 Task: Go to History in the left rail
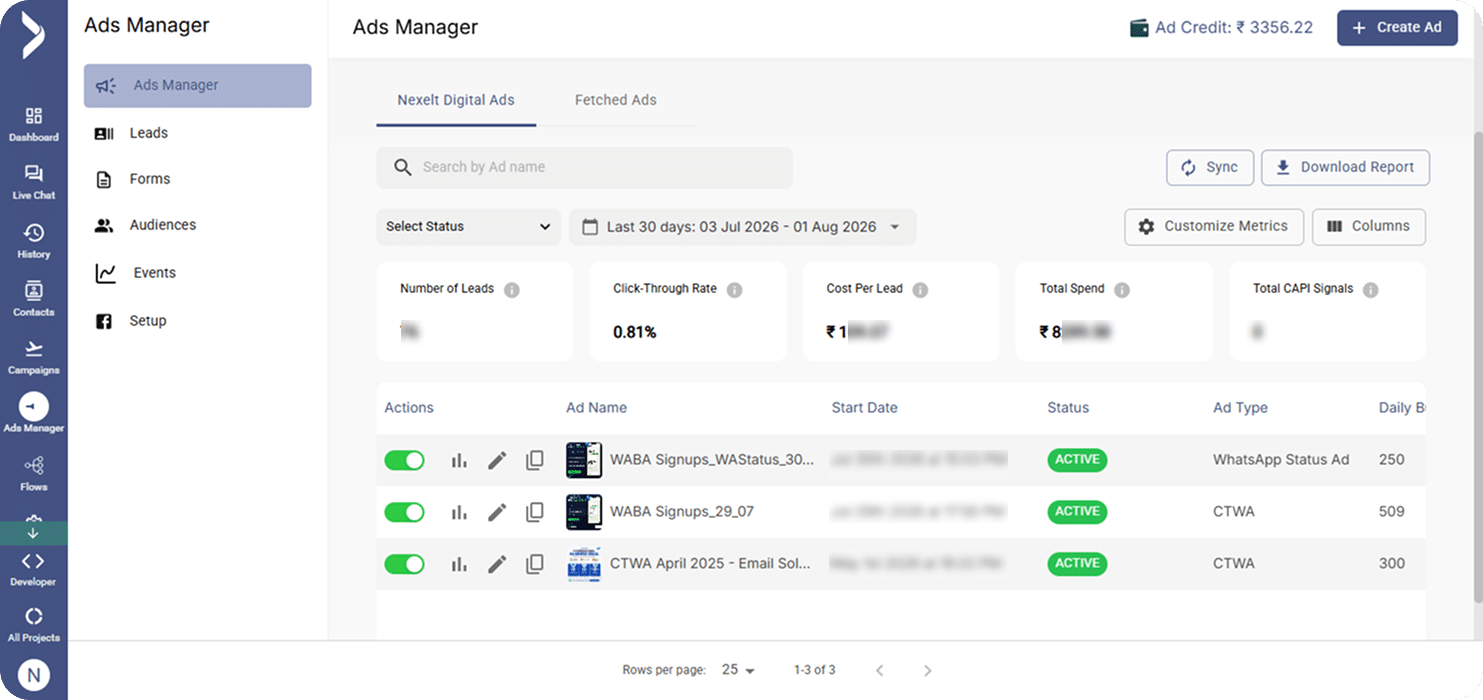click(x=34, y=241)
